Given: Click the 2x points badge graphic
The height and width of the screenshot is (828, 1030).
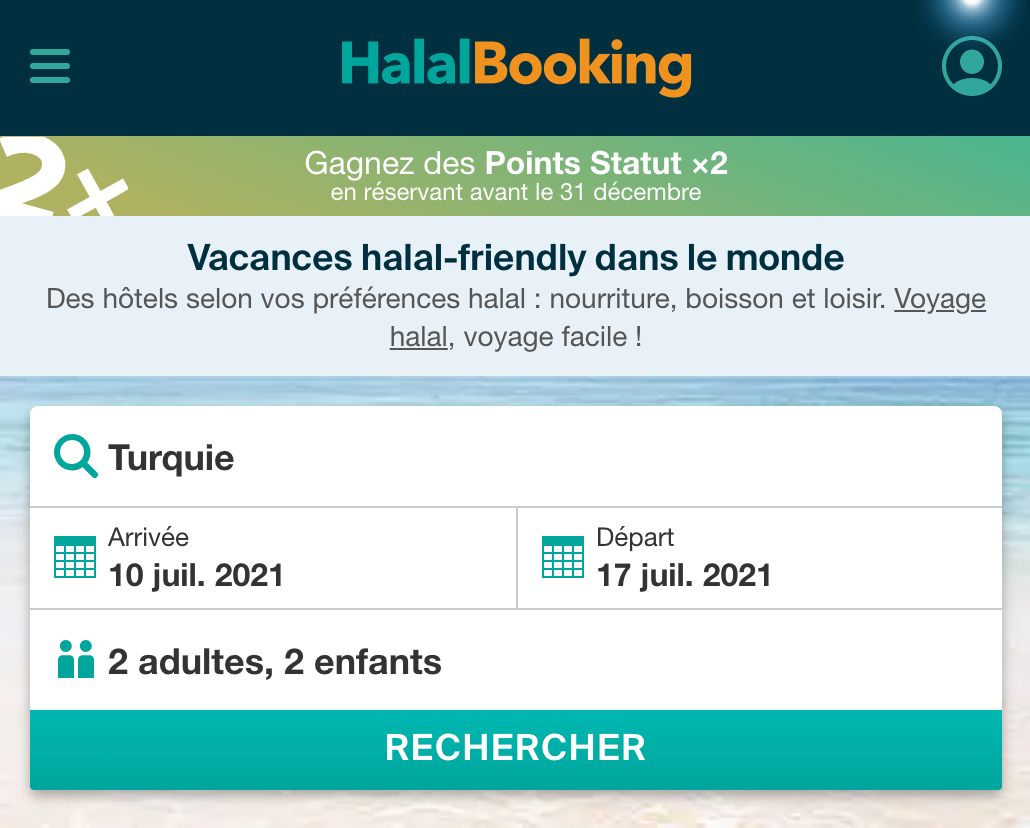Looking at the screenshot, I should 62,176.
